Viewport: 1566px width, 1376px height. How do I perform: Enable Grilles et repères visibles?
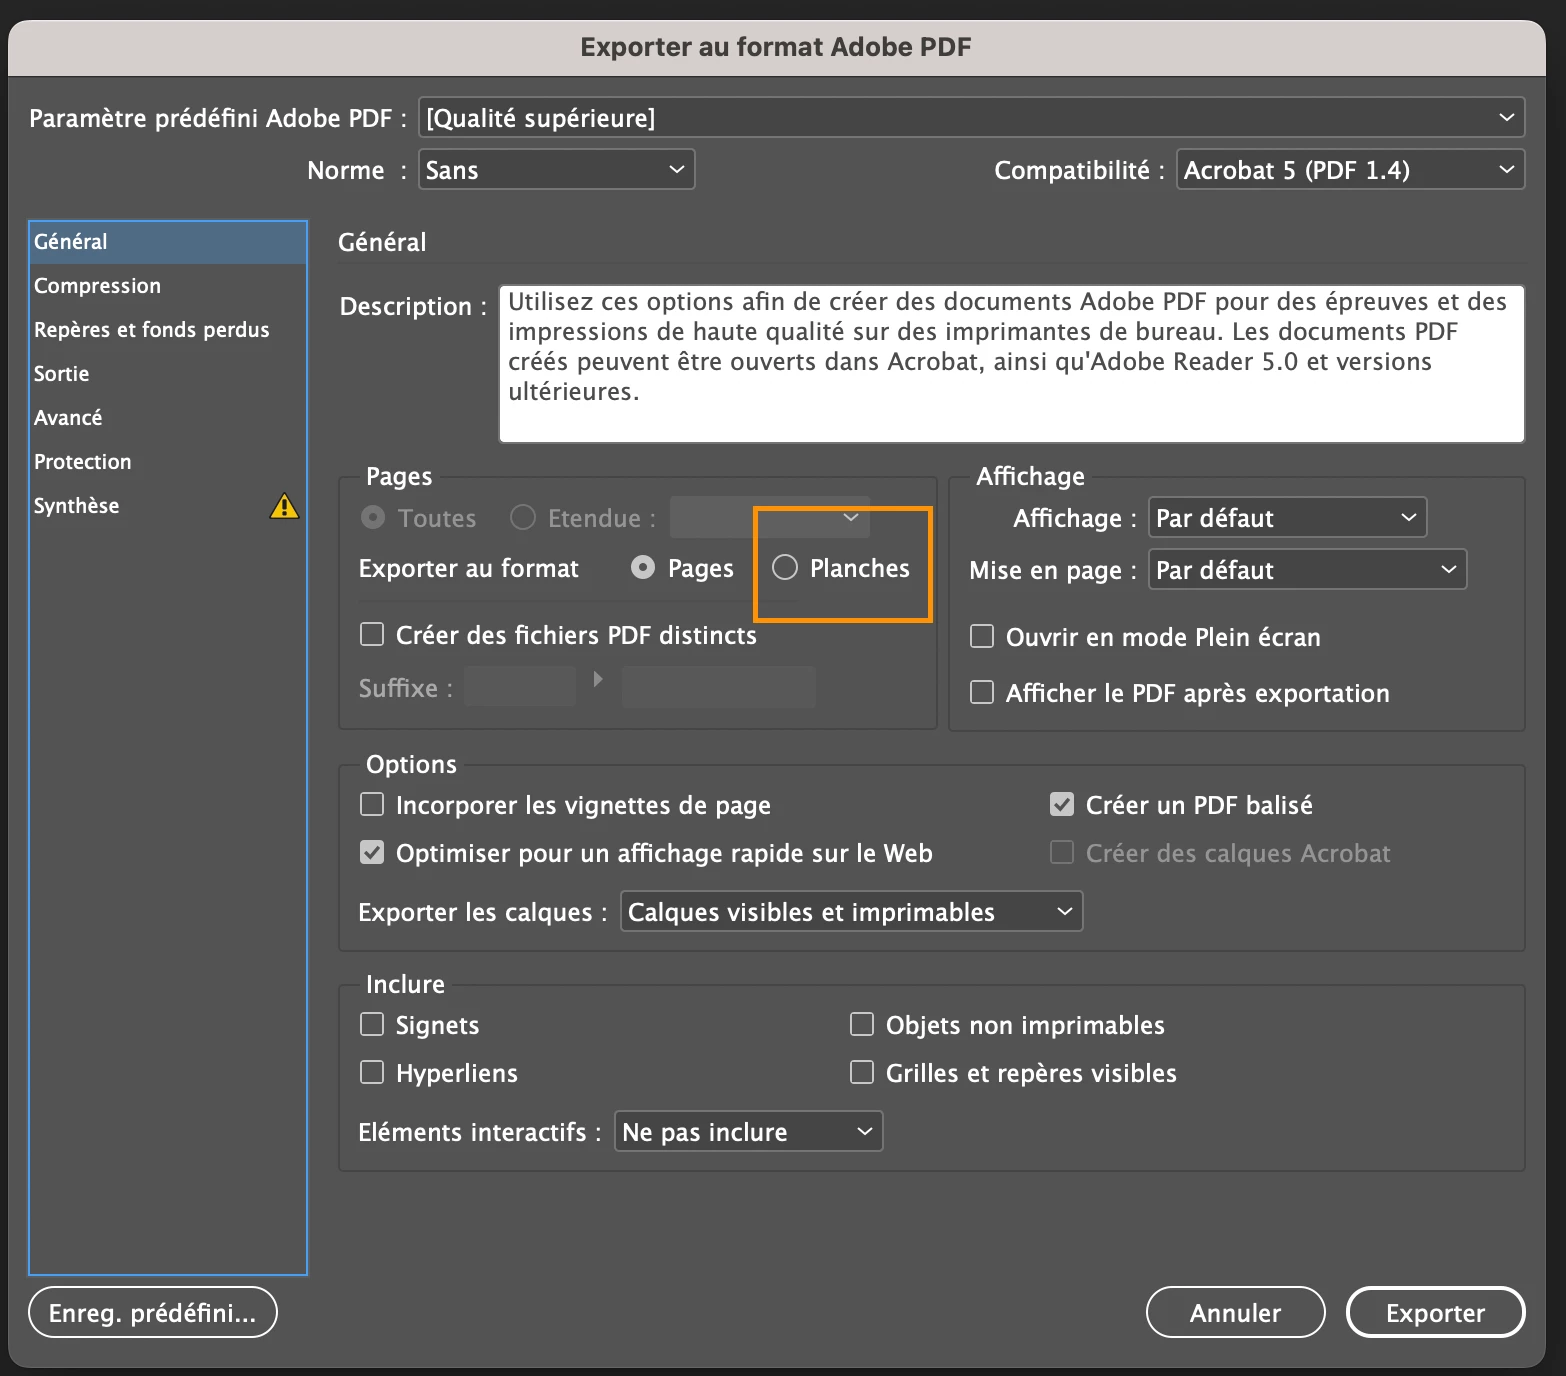point(862,1073)
